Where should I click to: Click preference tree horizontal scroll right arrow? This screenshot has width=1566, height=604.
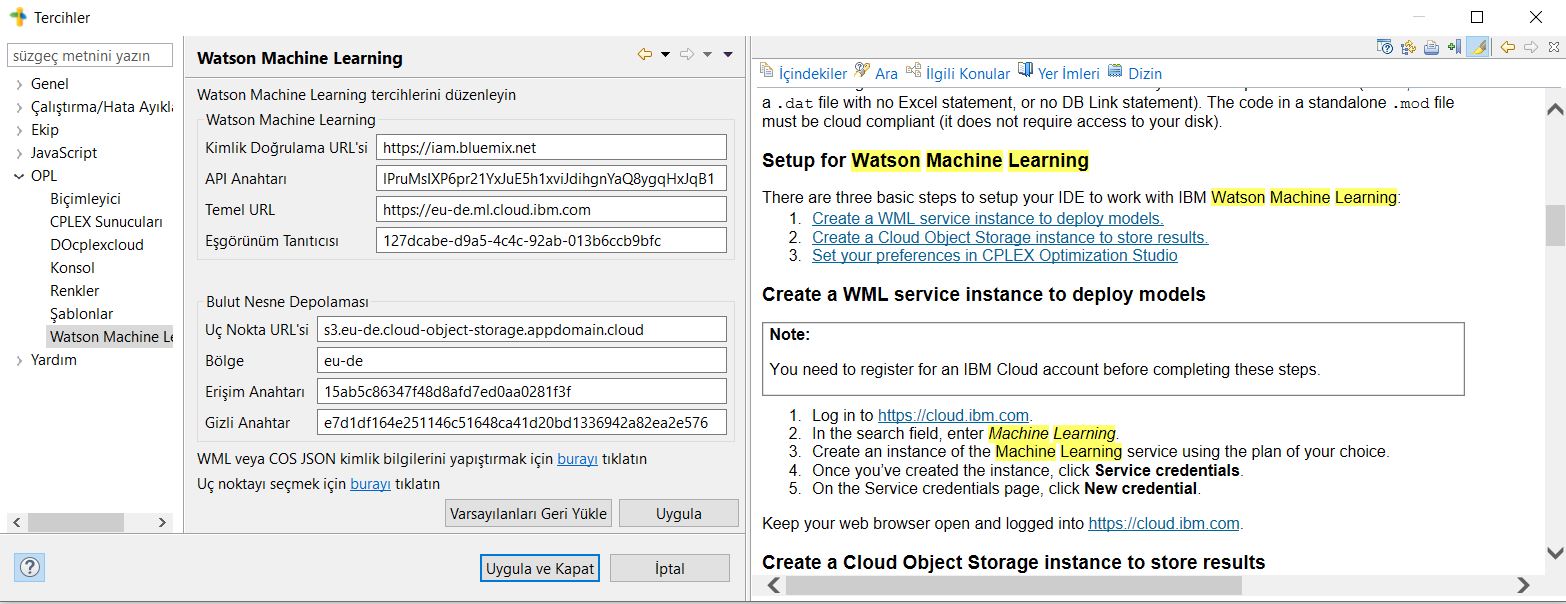pos(162,522)
